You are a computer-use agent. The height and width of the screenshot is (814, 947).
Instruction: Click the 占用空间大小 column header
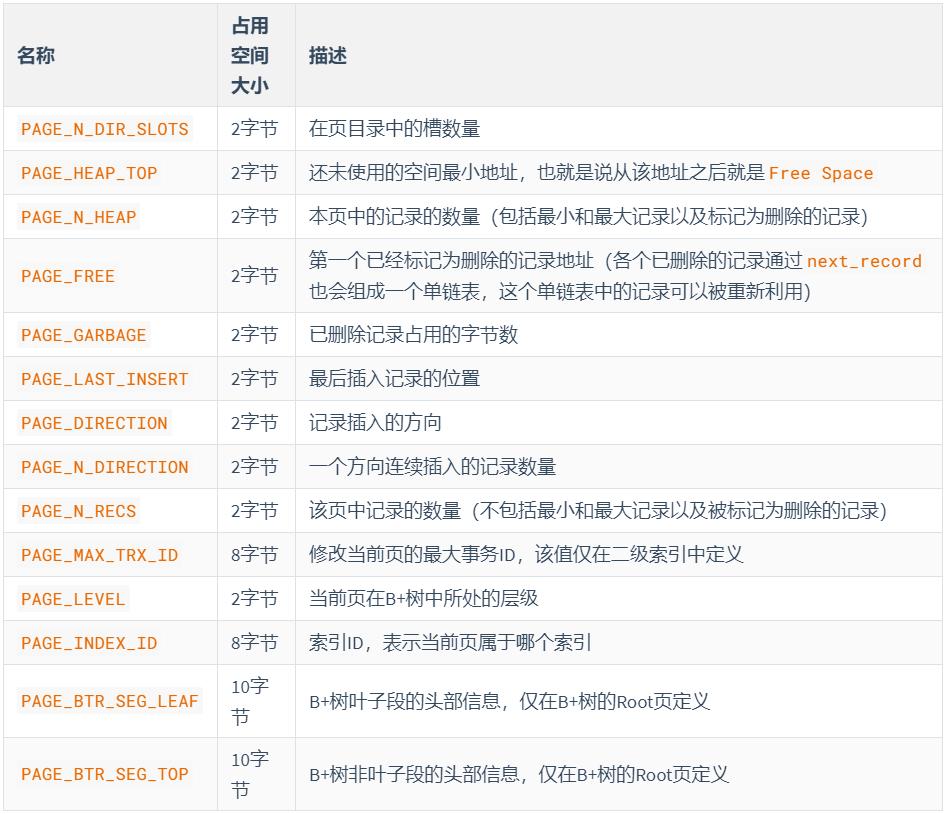(x=248, y=56)
